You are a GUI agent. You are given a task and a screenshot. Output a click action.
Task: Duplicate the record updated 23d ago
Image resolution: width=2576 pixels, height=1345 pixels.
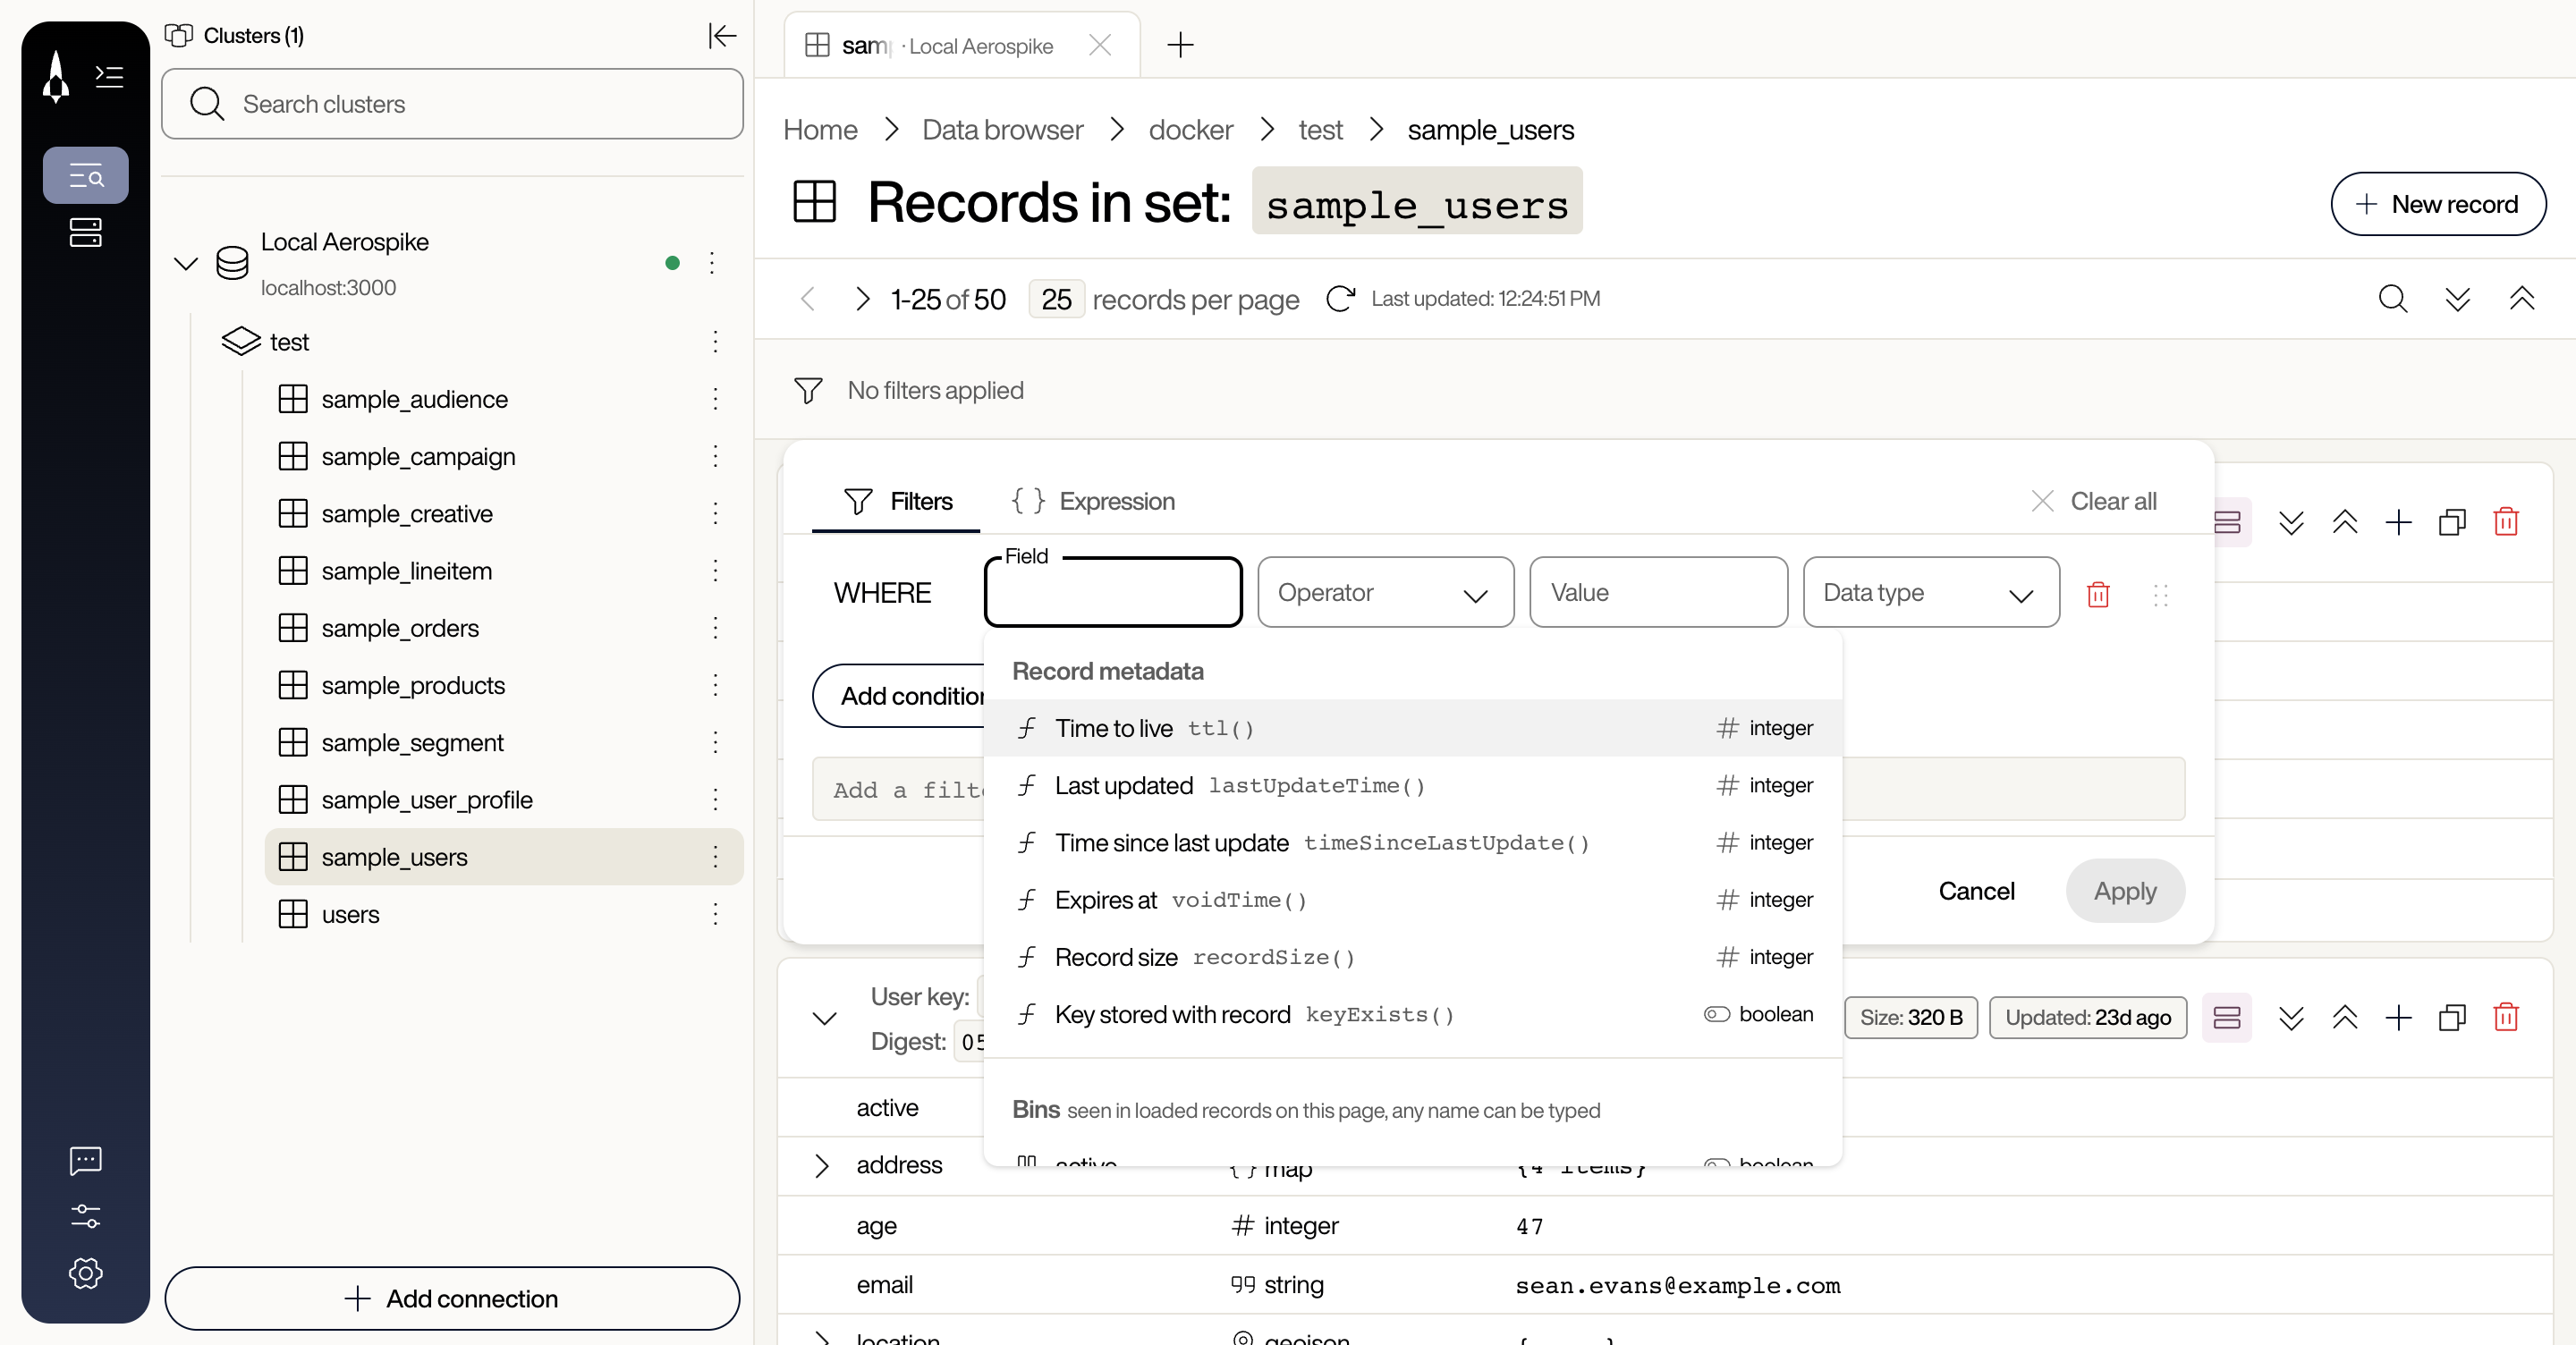click(x=2452, y=1017)
